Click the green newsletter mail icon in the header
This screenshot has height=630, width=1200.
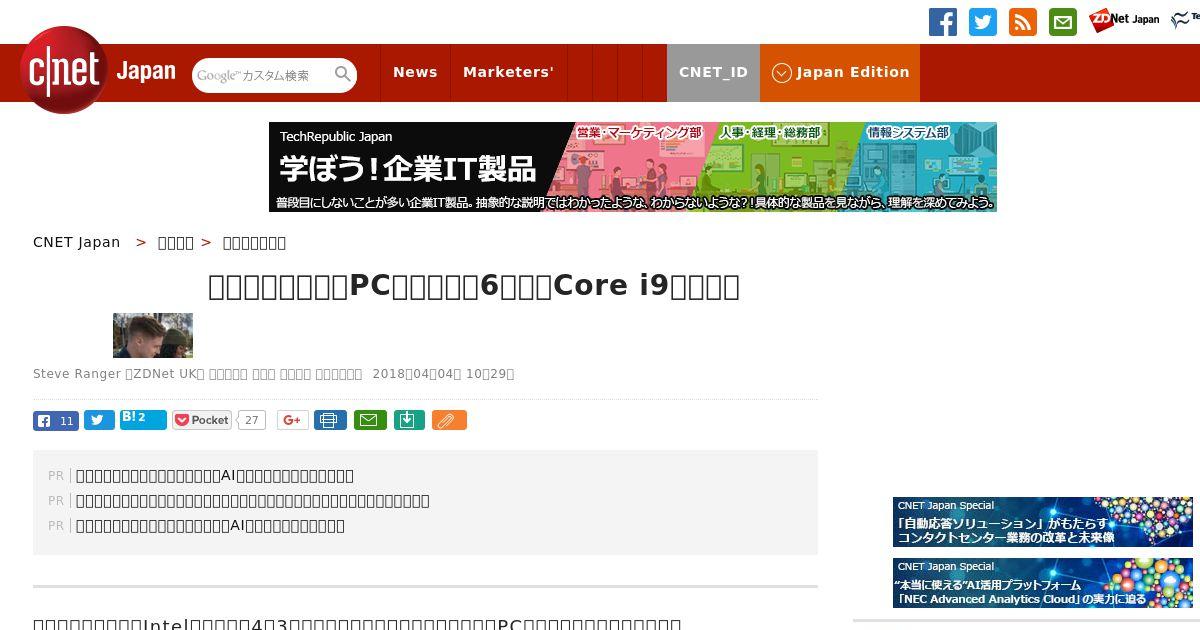click(x=1063, y=22)
